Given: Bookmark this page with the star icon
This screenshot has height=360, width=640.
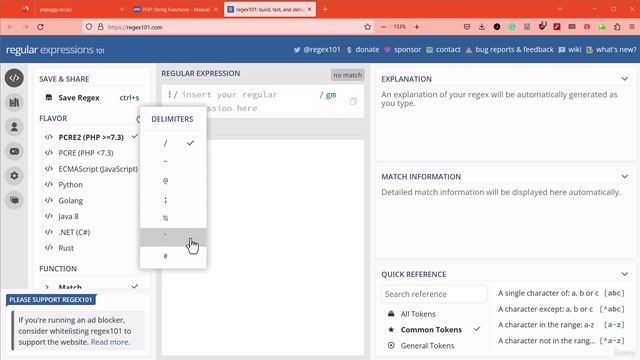Looking at the screenshot, I should (367, 27).
